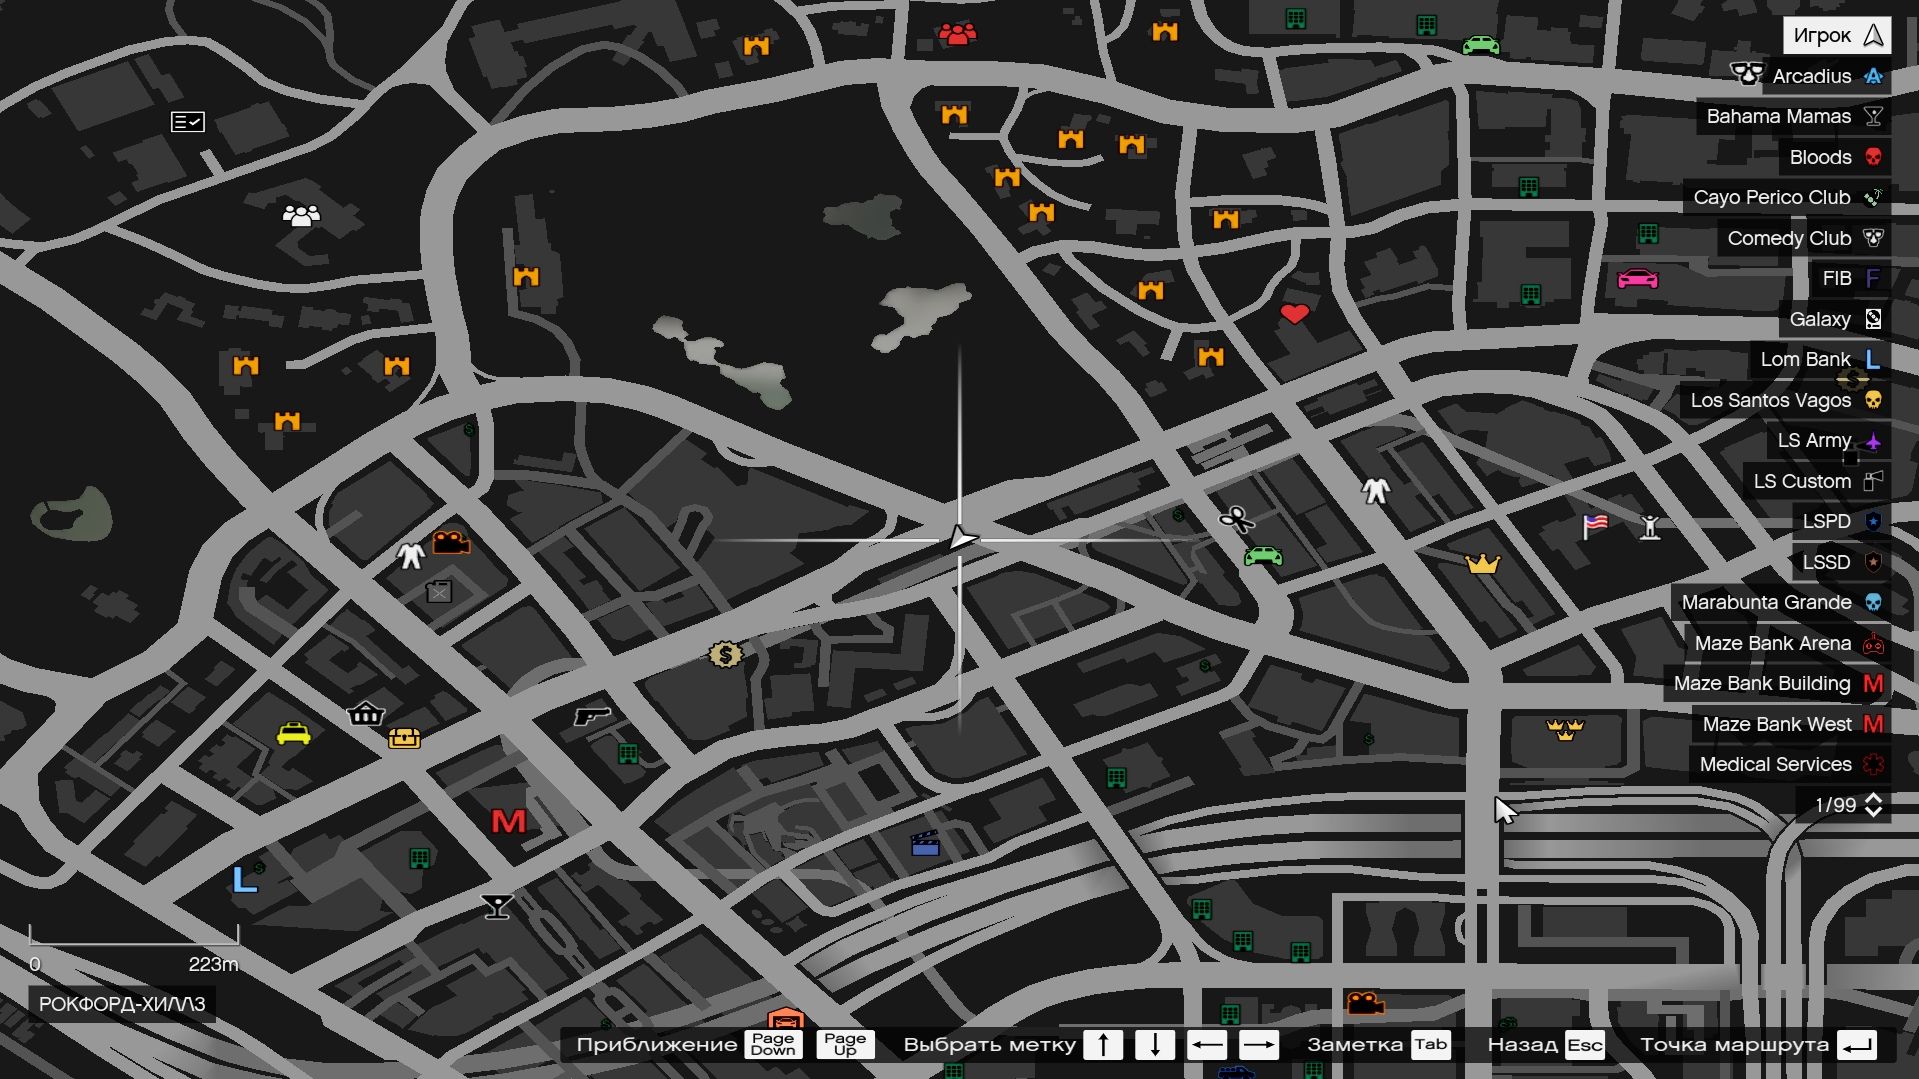The image size is (1919, 1079).
Task: Choose Los Santos Vagos legend entry
Action: click(x=1785, y=400)
